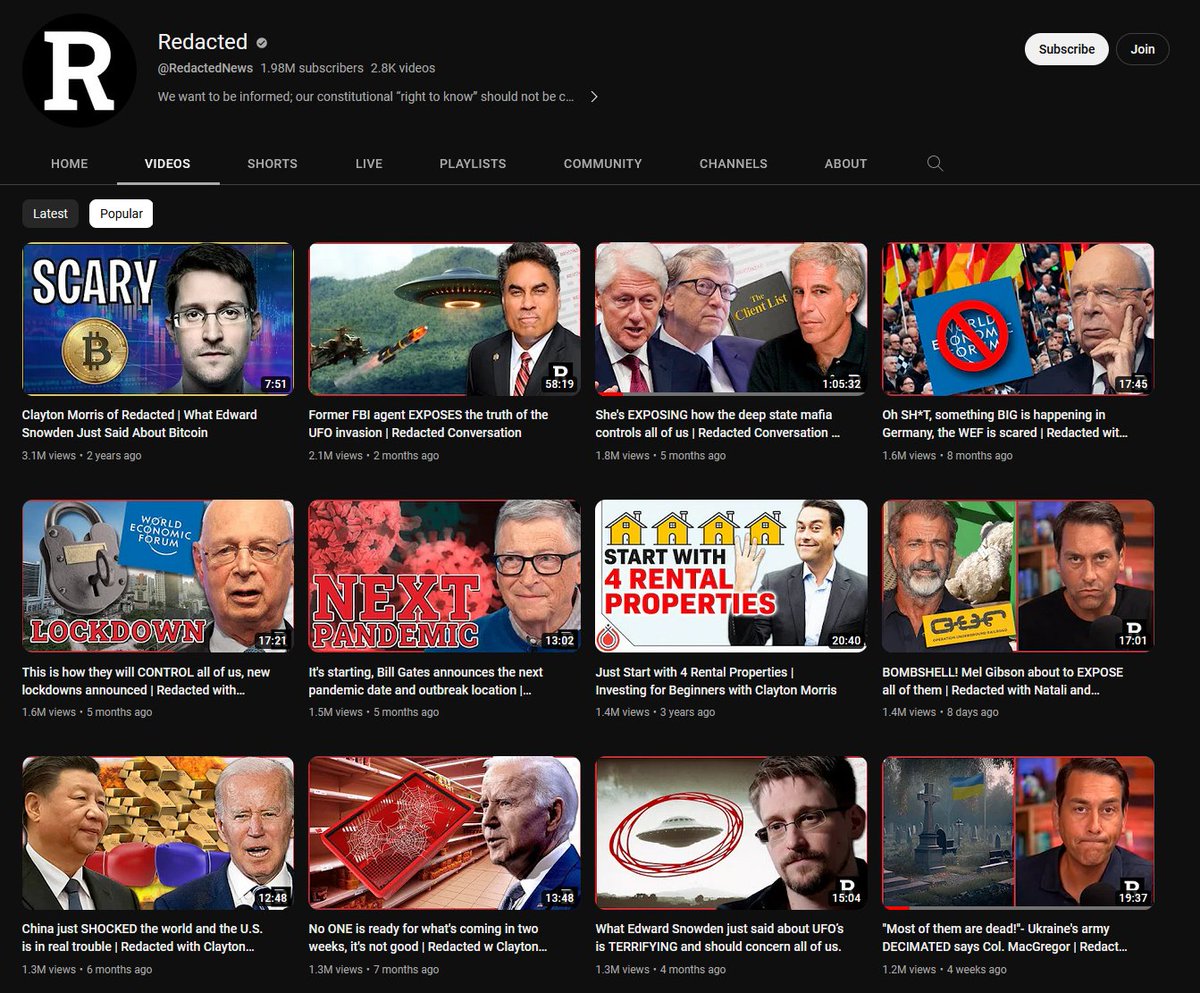Click title 'Just Start with 4 Rental Properties'
The image size is (1200, 993).
(716, 681)
